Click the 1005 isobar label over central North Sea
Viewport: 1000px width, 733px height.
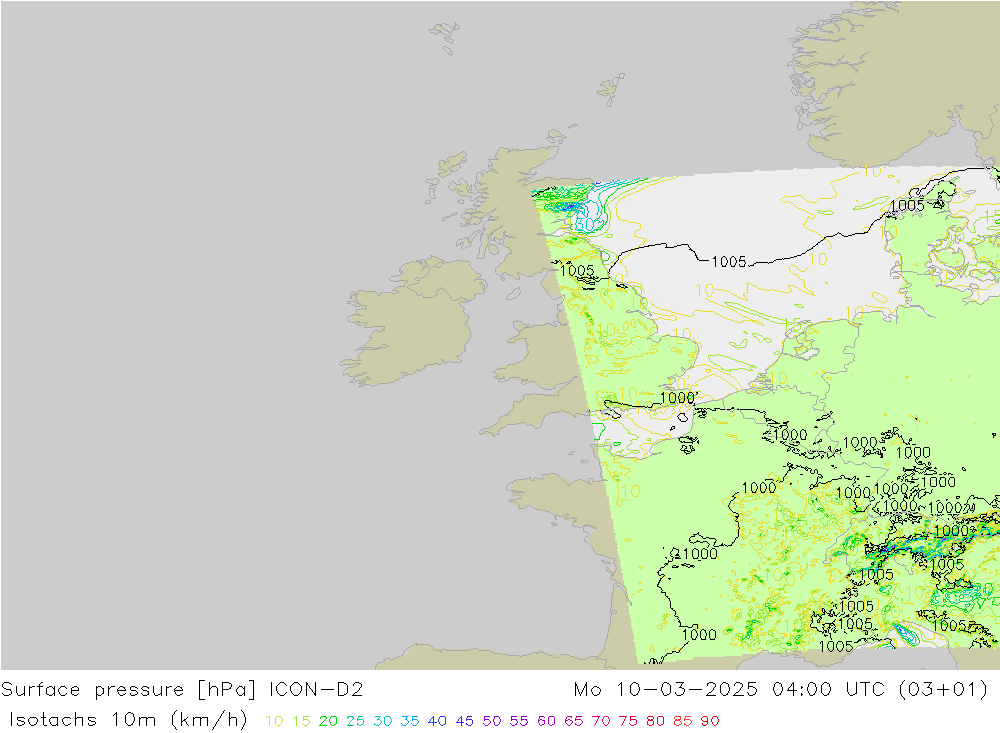click(729, 262)
